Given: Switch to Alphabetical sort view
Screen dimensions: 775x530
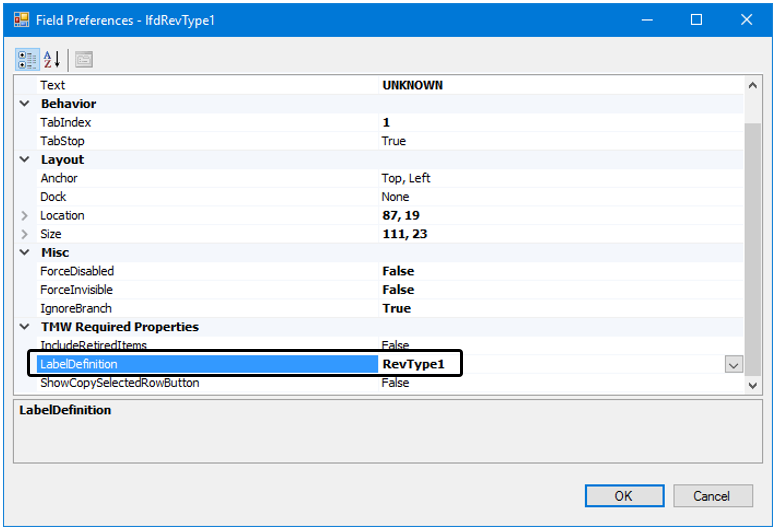Looking at the screenshot, I should pos(51,59).
